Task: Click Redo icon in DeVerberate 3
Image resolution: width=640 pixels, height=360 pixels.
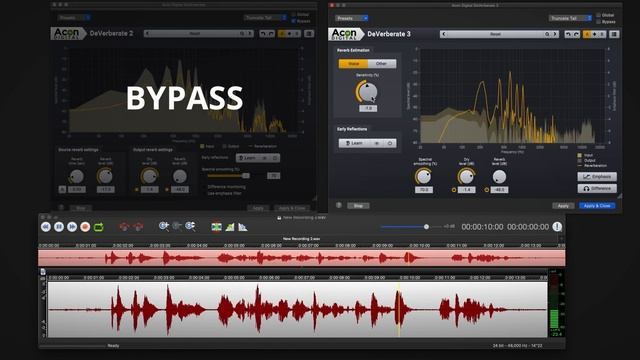Action: pos(576,34)
